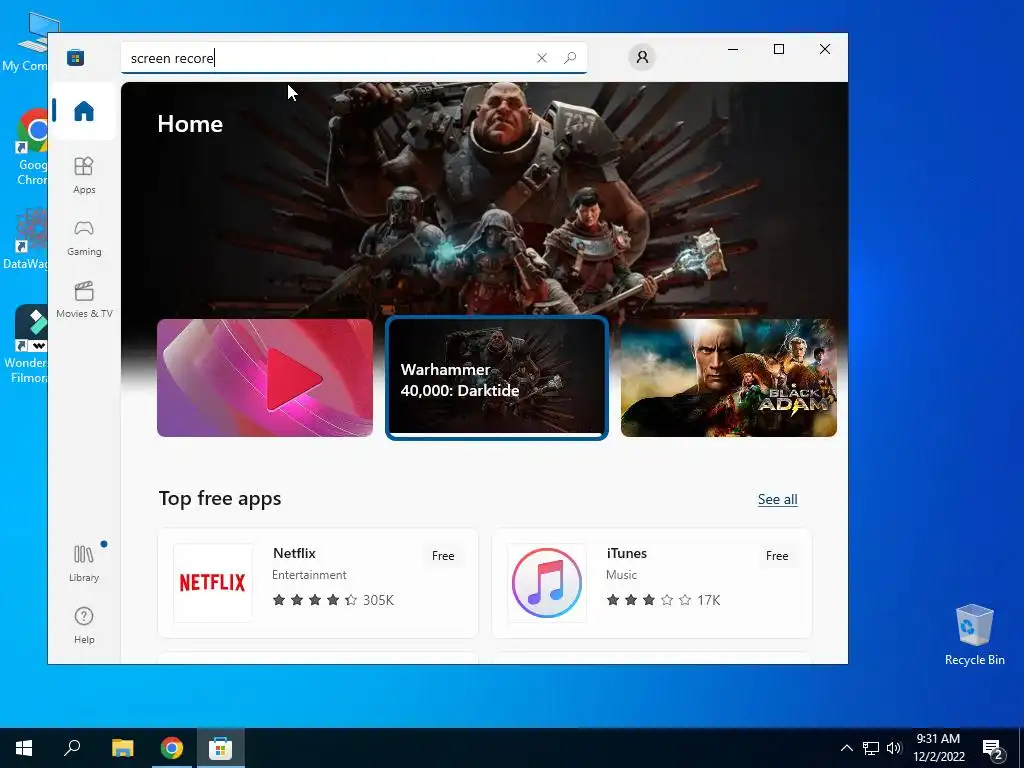Click iTunes' 17K star rating
The height and width of the screenshot is (768, 1024).
(x=664, y=600)
